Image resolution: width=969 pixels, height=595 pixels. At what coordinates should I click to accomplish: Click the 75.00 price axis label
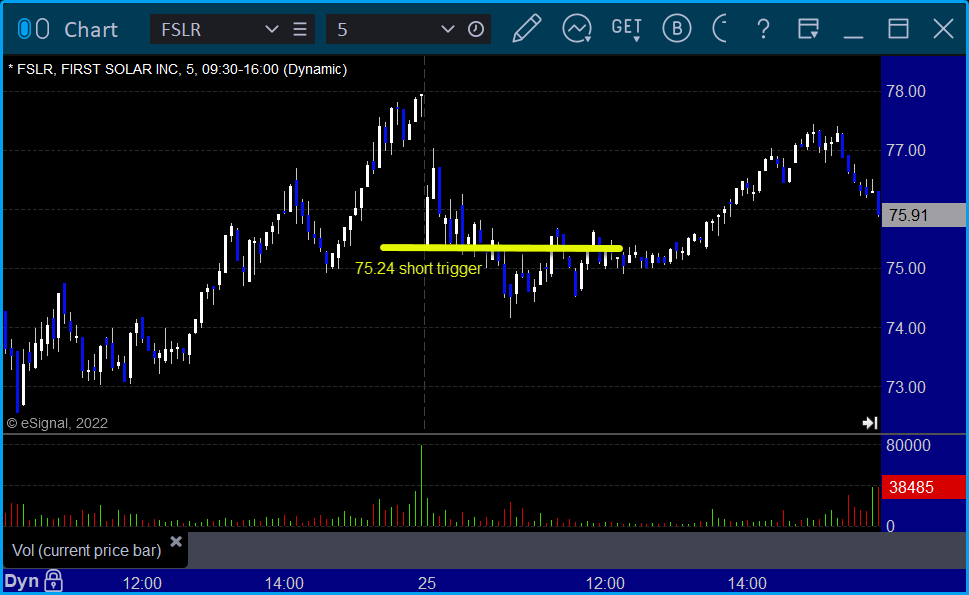pyautogui.click(x=906, y=269)
